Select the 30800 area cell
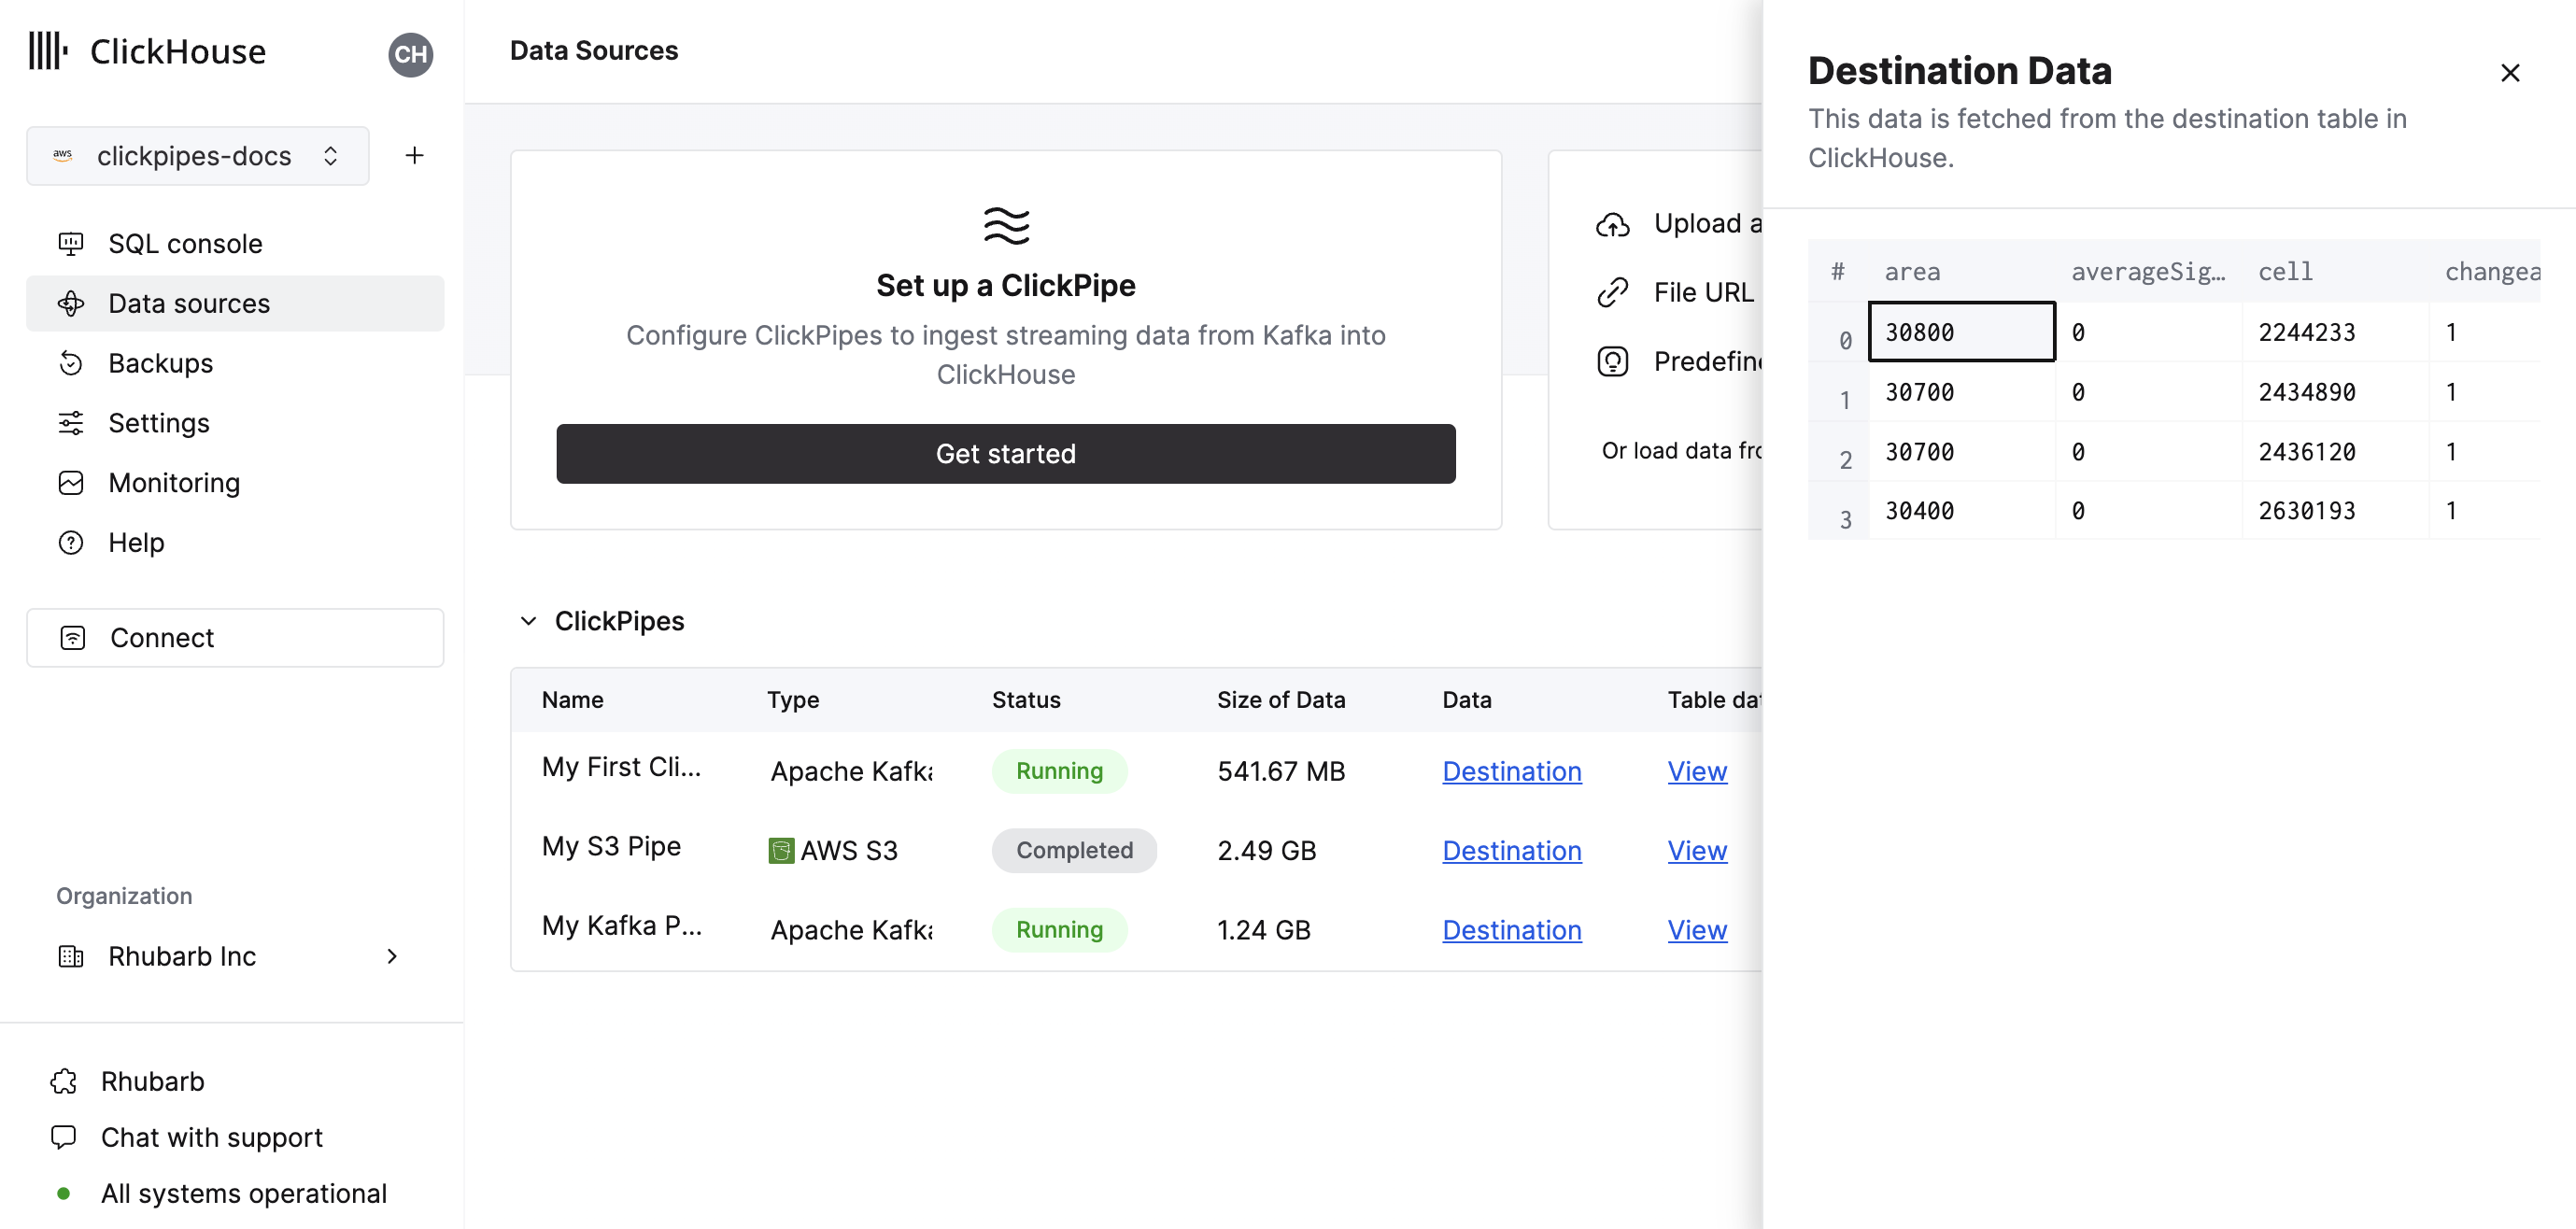The width and height of the screenshot is (2576, 1229). click(1960, 332)
